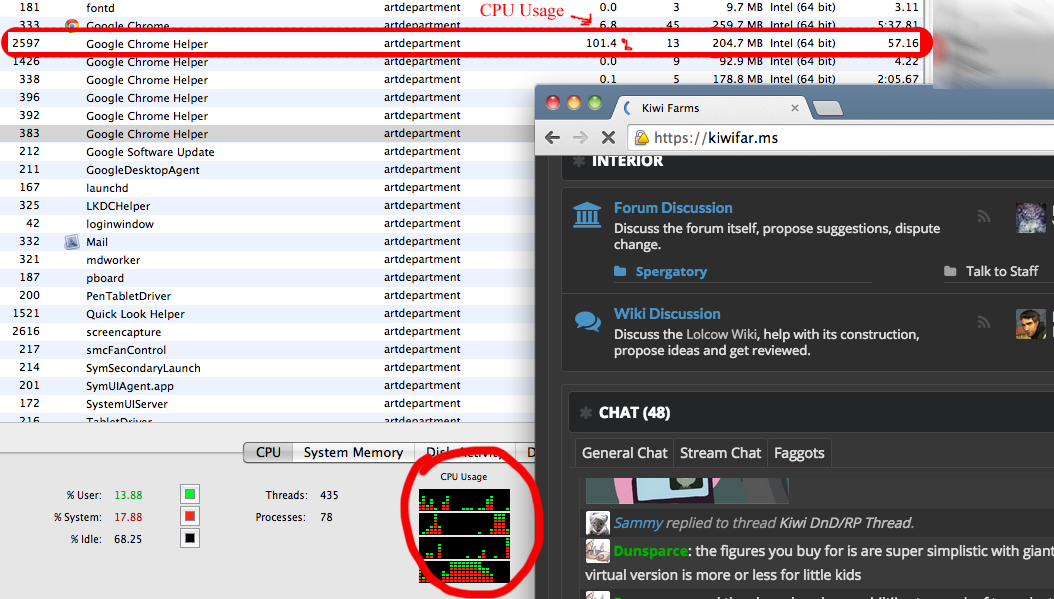The height and width of the screenshot is (599, 1054).
Task: Click the Dunsparce username in chat
Action: pyautogui.click(x=651, y=551)
